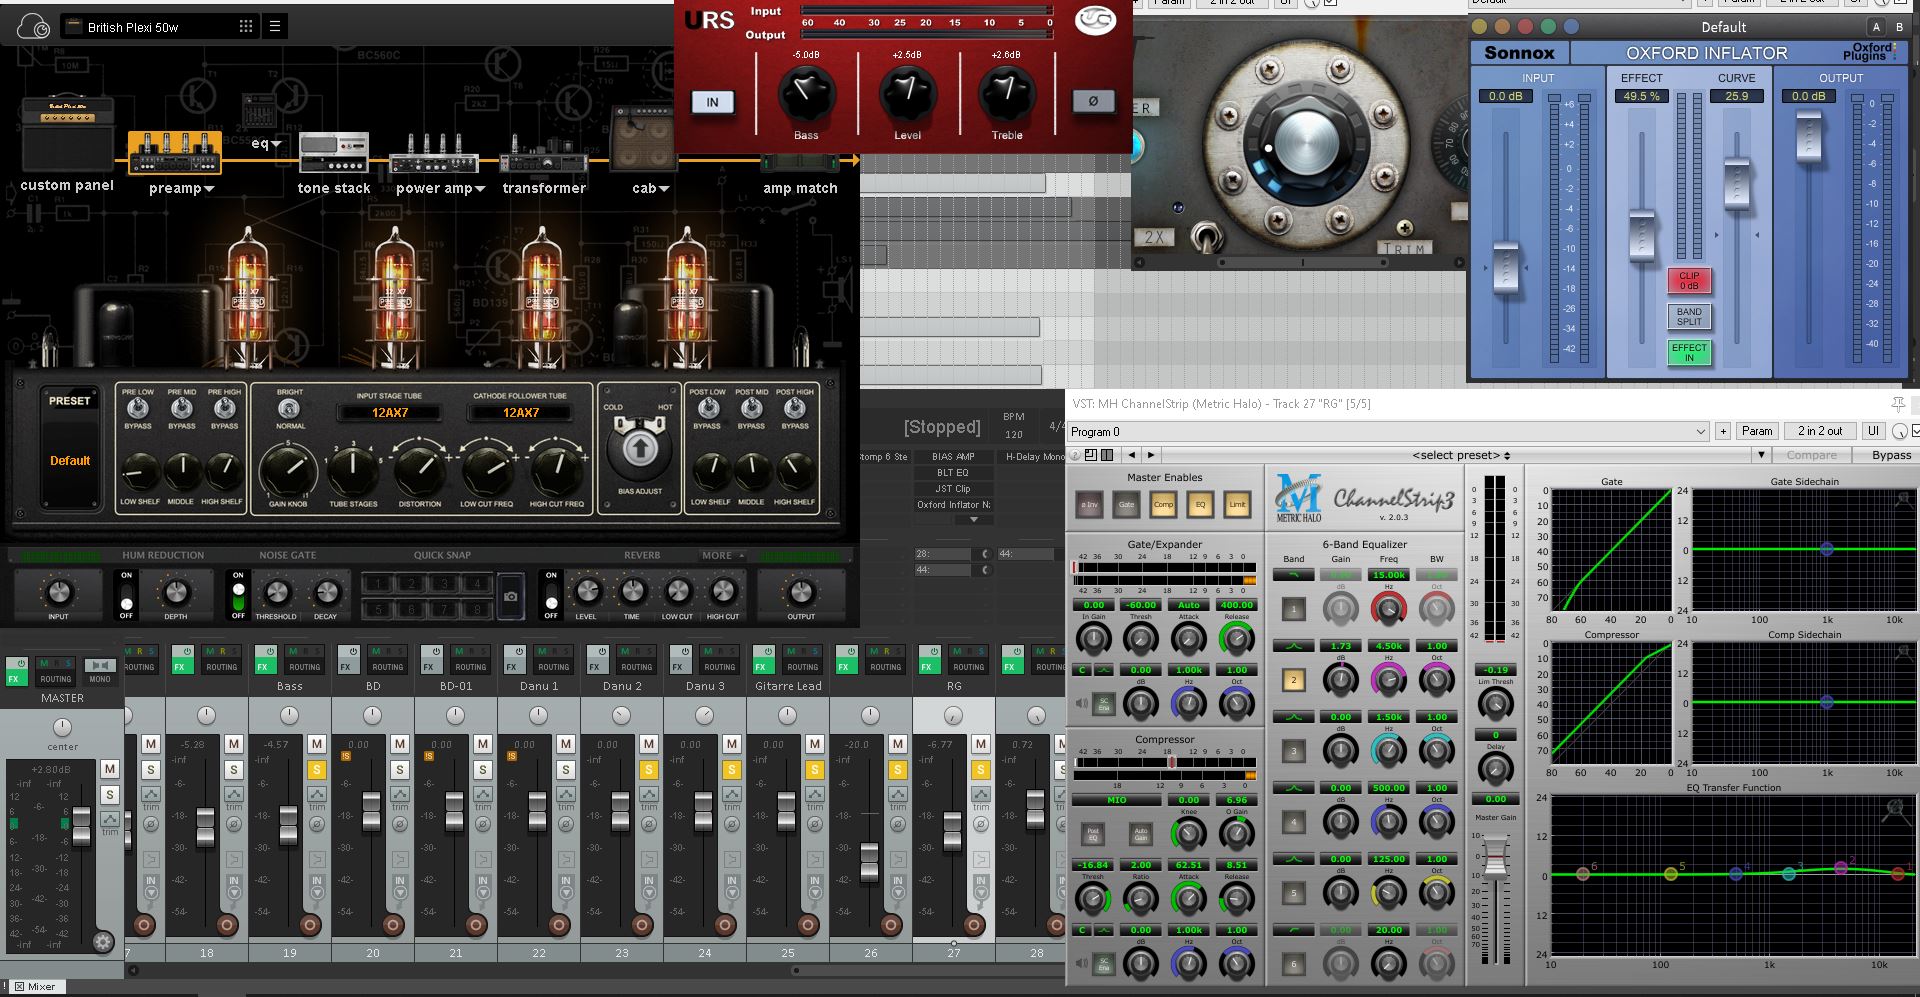Toggle EFFECT IN in Oxford Inflator
Image resolution: width=1920 pixels, height=997 pixels.
pyautogui.click(x=1689, y=352)
